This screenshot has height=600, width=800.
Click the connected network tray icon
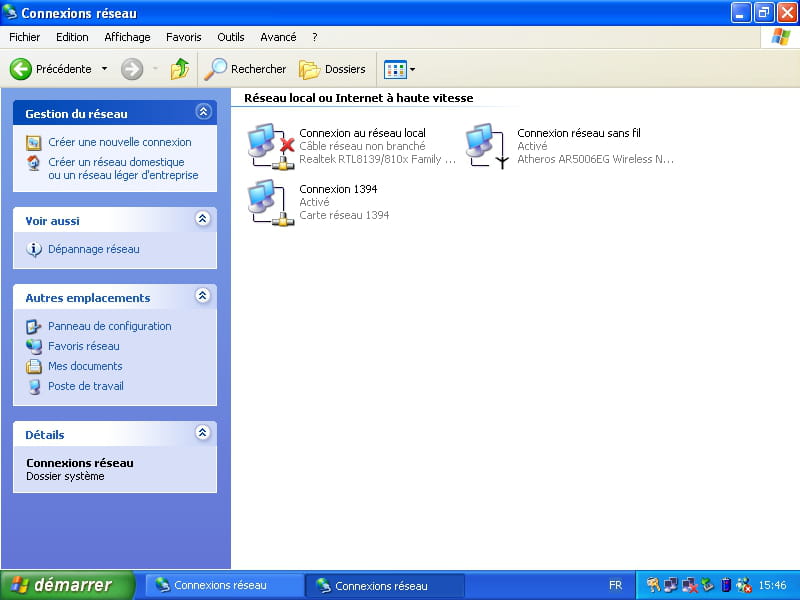(x=671, y=585)
